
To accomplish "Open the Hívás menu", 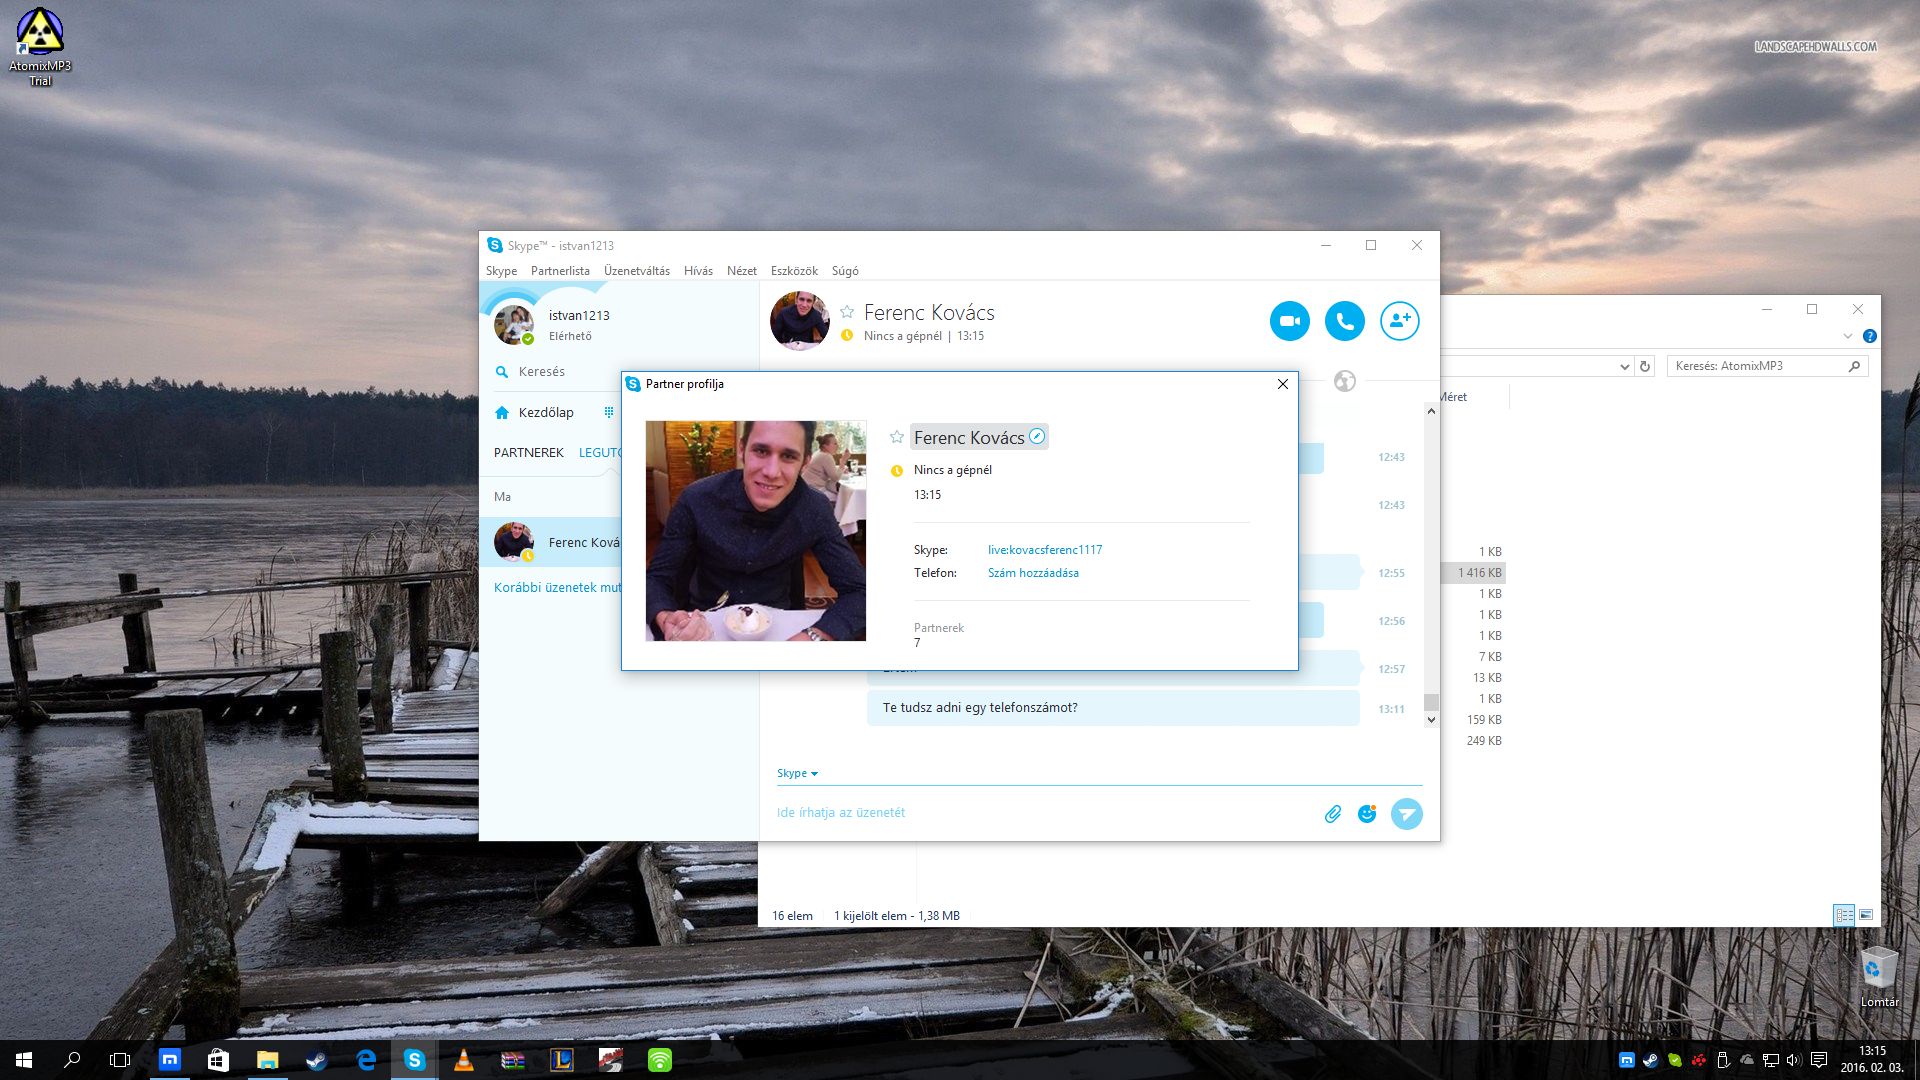I will (698, 271).
